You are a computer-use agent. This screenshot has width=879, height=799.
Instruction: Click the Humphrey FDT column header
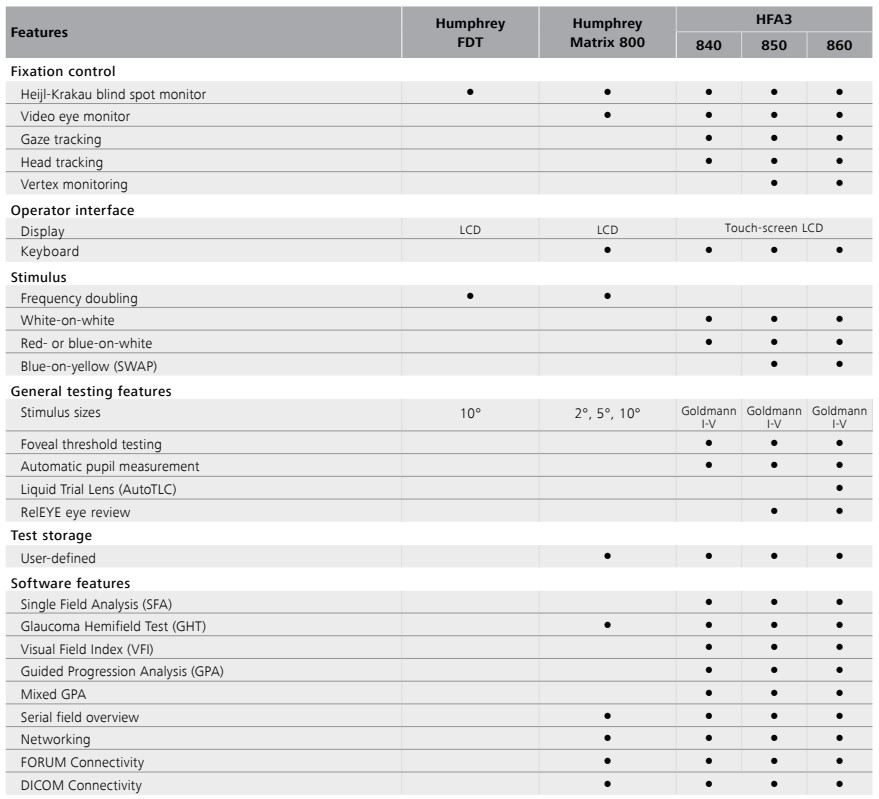point(470,33)
